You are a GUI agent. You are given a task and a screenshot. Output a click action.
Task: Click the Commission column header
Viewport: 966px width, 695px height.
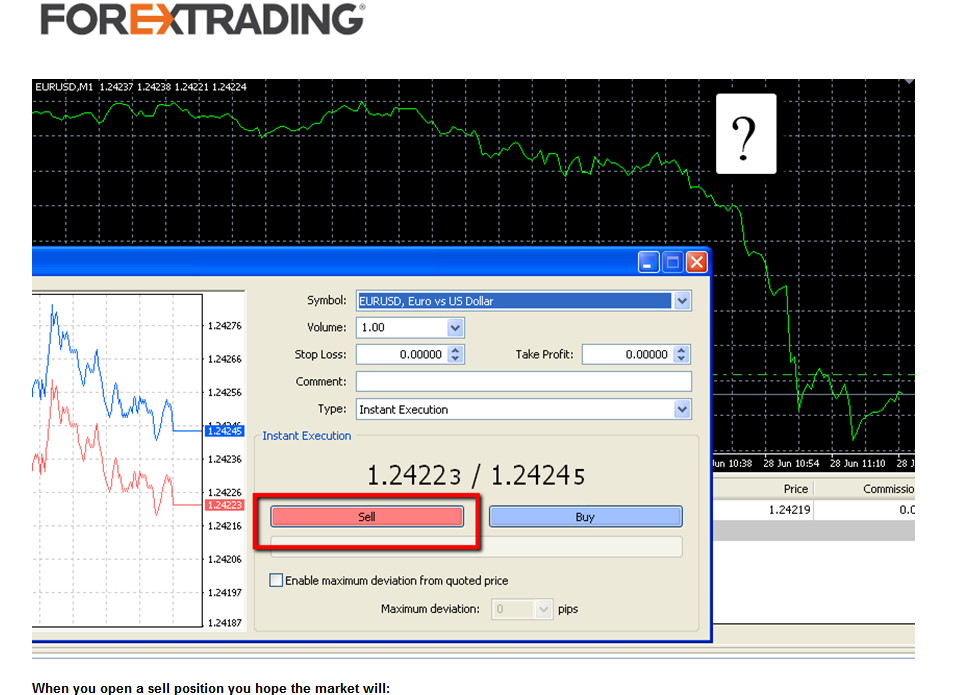(x=888, y=489)
